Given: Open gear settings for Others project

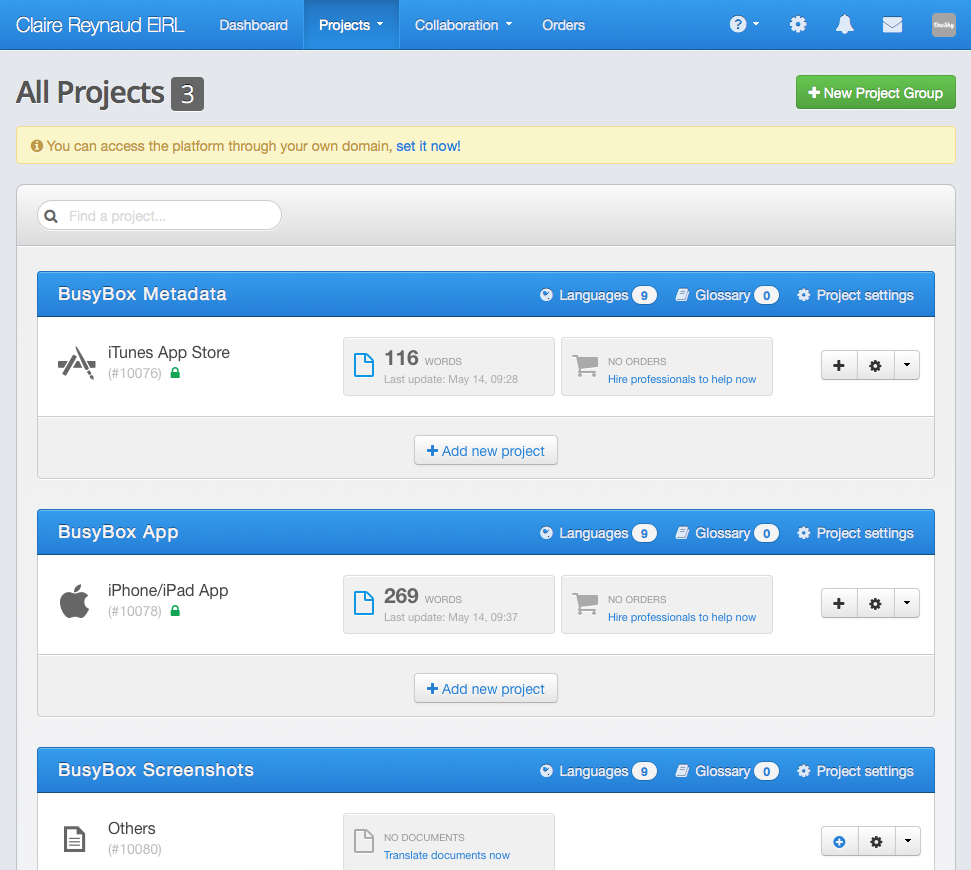Looking at the screenshot, I should coord(876,842).
